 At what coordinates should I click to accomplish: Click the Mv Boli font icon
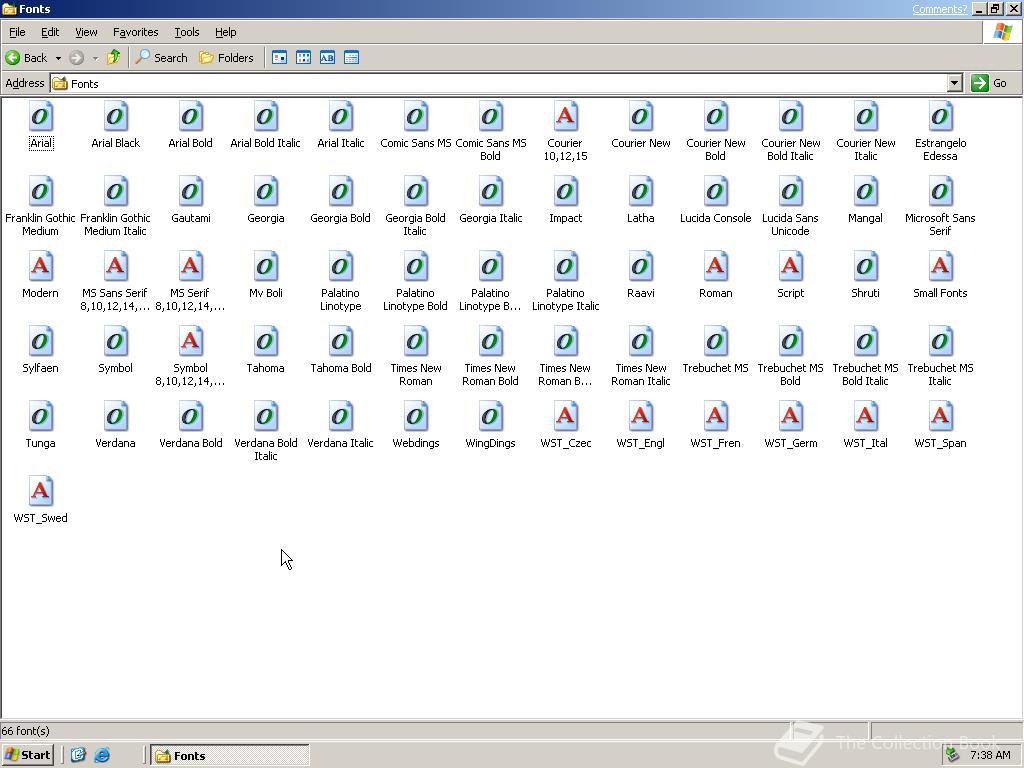click(266, 266)
